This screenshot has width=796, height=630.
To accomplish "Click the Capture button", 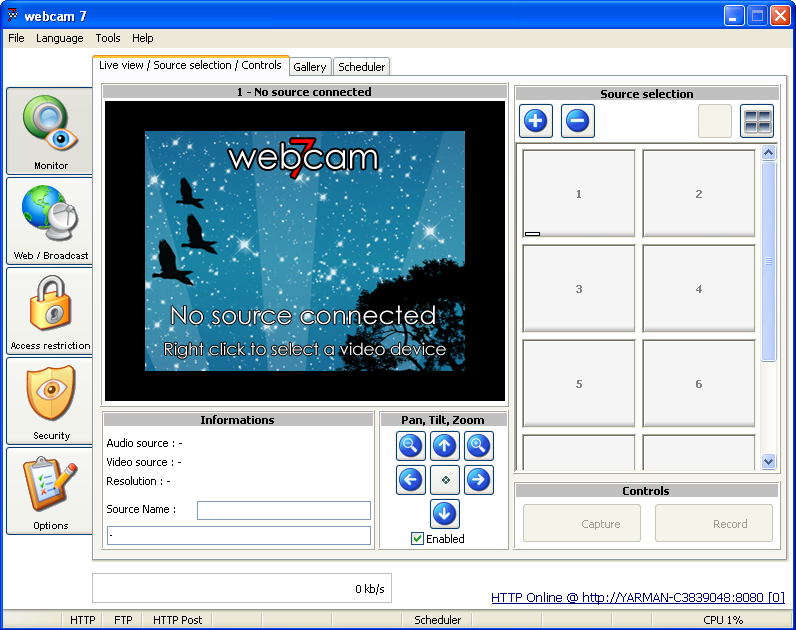I will click(x=582, y=523).
